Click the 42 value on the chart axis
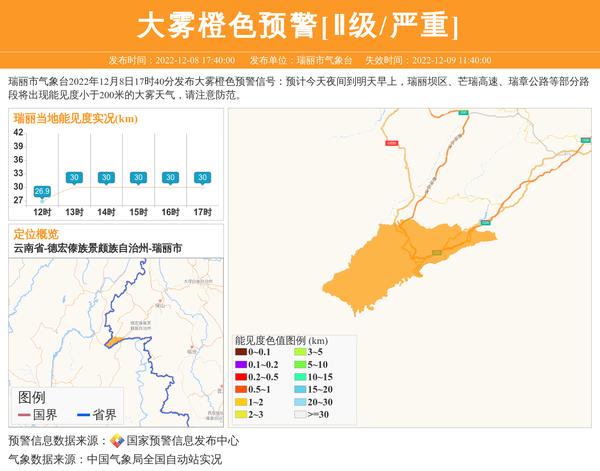The image size is (600, 471). pos(18,132)
